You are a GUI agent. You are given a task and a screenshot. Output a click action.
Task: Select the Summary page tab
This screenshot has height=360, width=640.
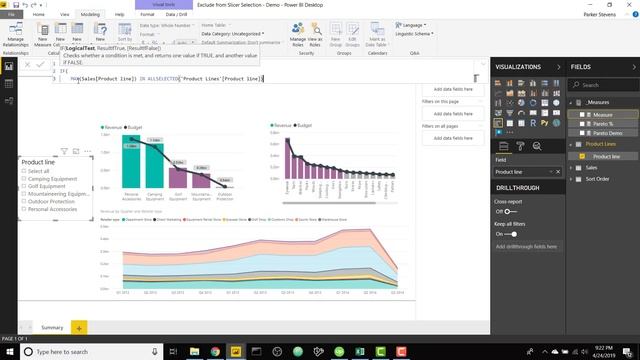52,327
